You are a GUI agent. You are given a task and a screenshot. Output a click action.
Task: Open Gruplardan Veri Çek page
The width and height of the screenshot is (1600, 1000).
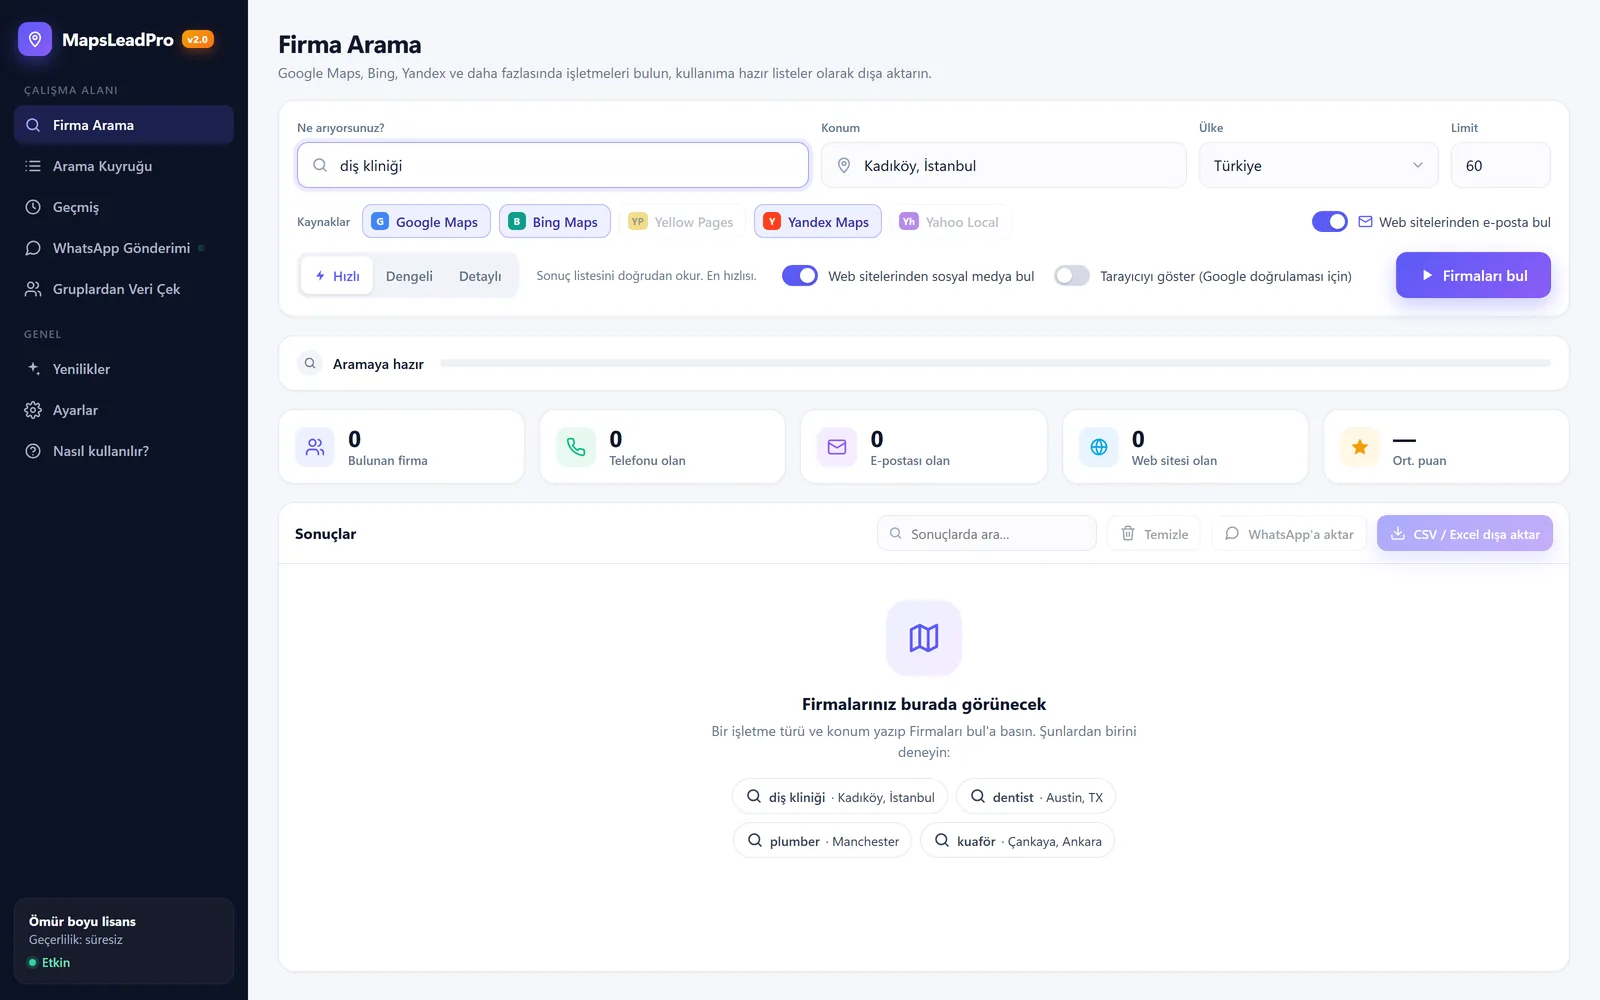point(124,289)
